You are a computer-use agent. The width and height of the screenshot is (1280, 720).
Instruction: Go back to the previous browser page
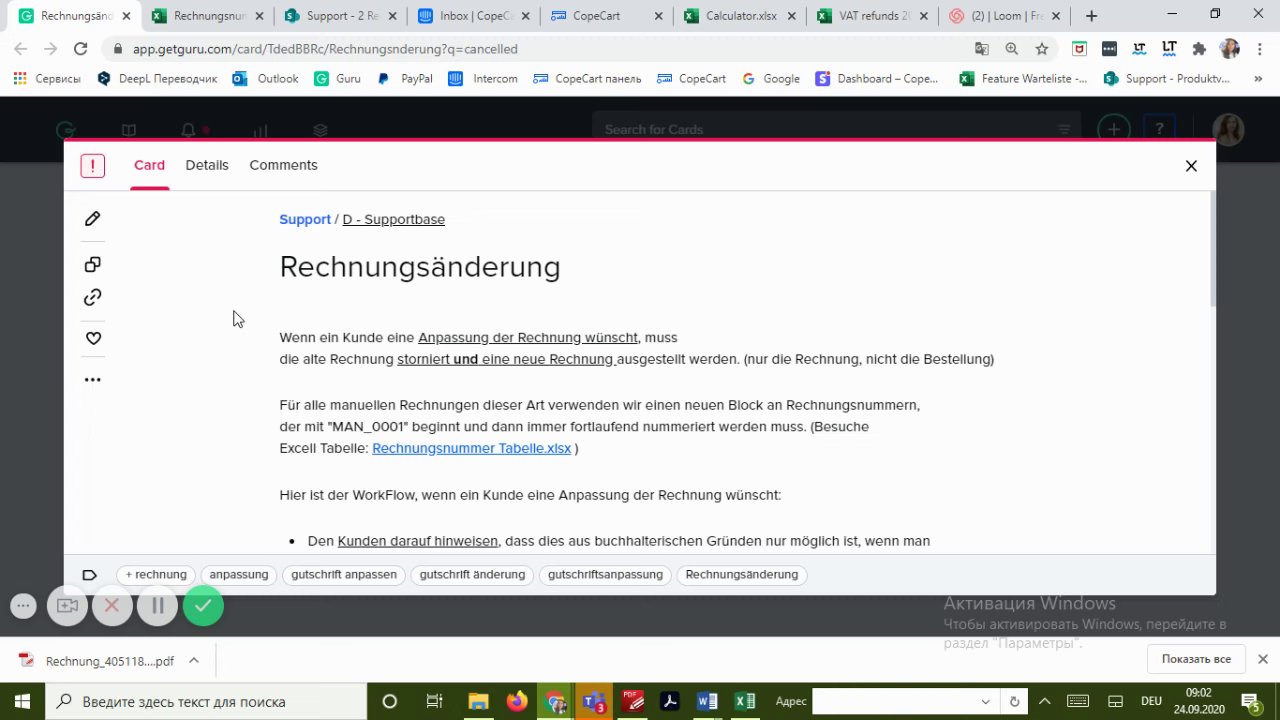click(x=20, y=48)
